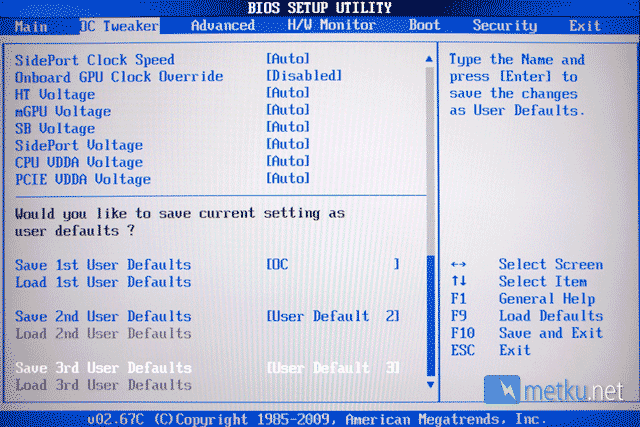Screen dimensions: 640x427
Task: Click the up-down arrows Select Item hint
Action: pyautogui.click(x=519, y=282)
